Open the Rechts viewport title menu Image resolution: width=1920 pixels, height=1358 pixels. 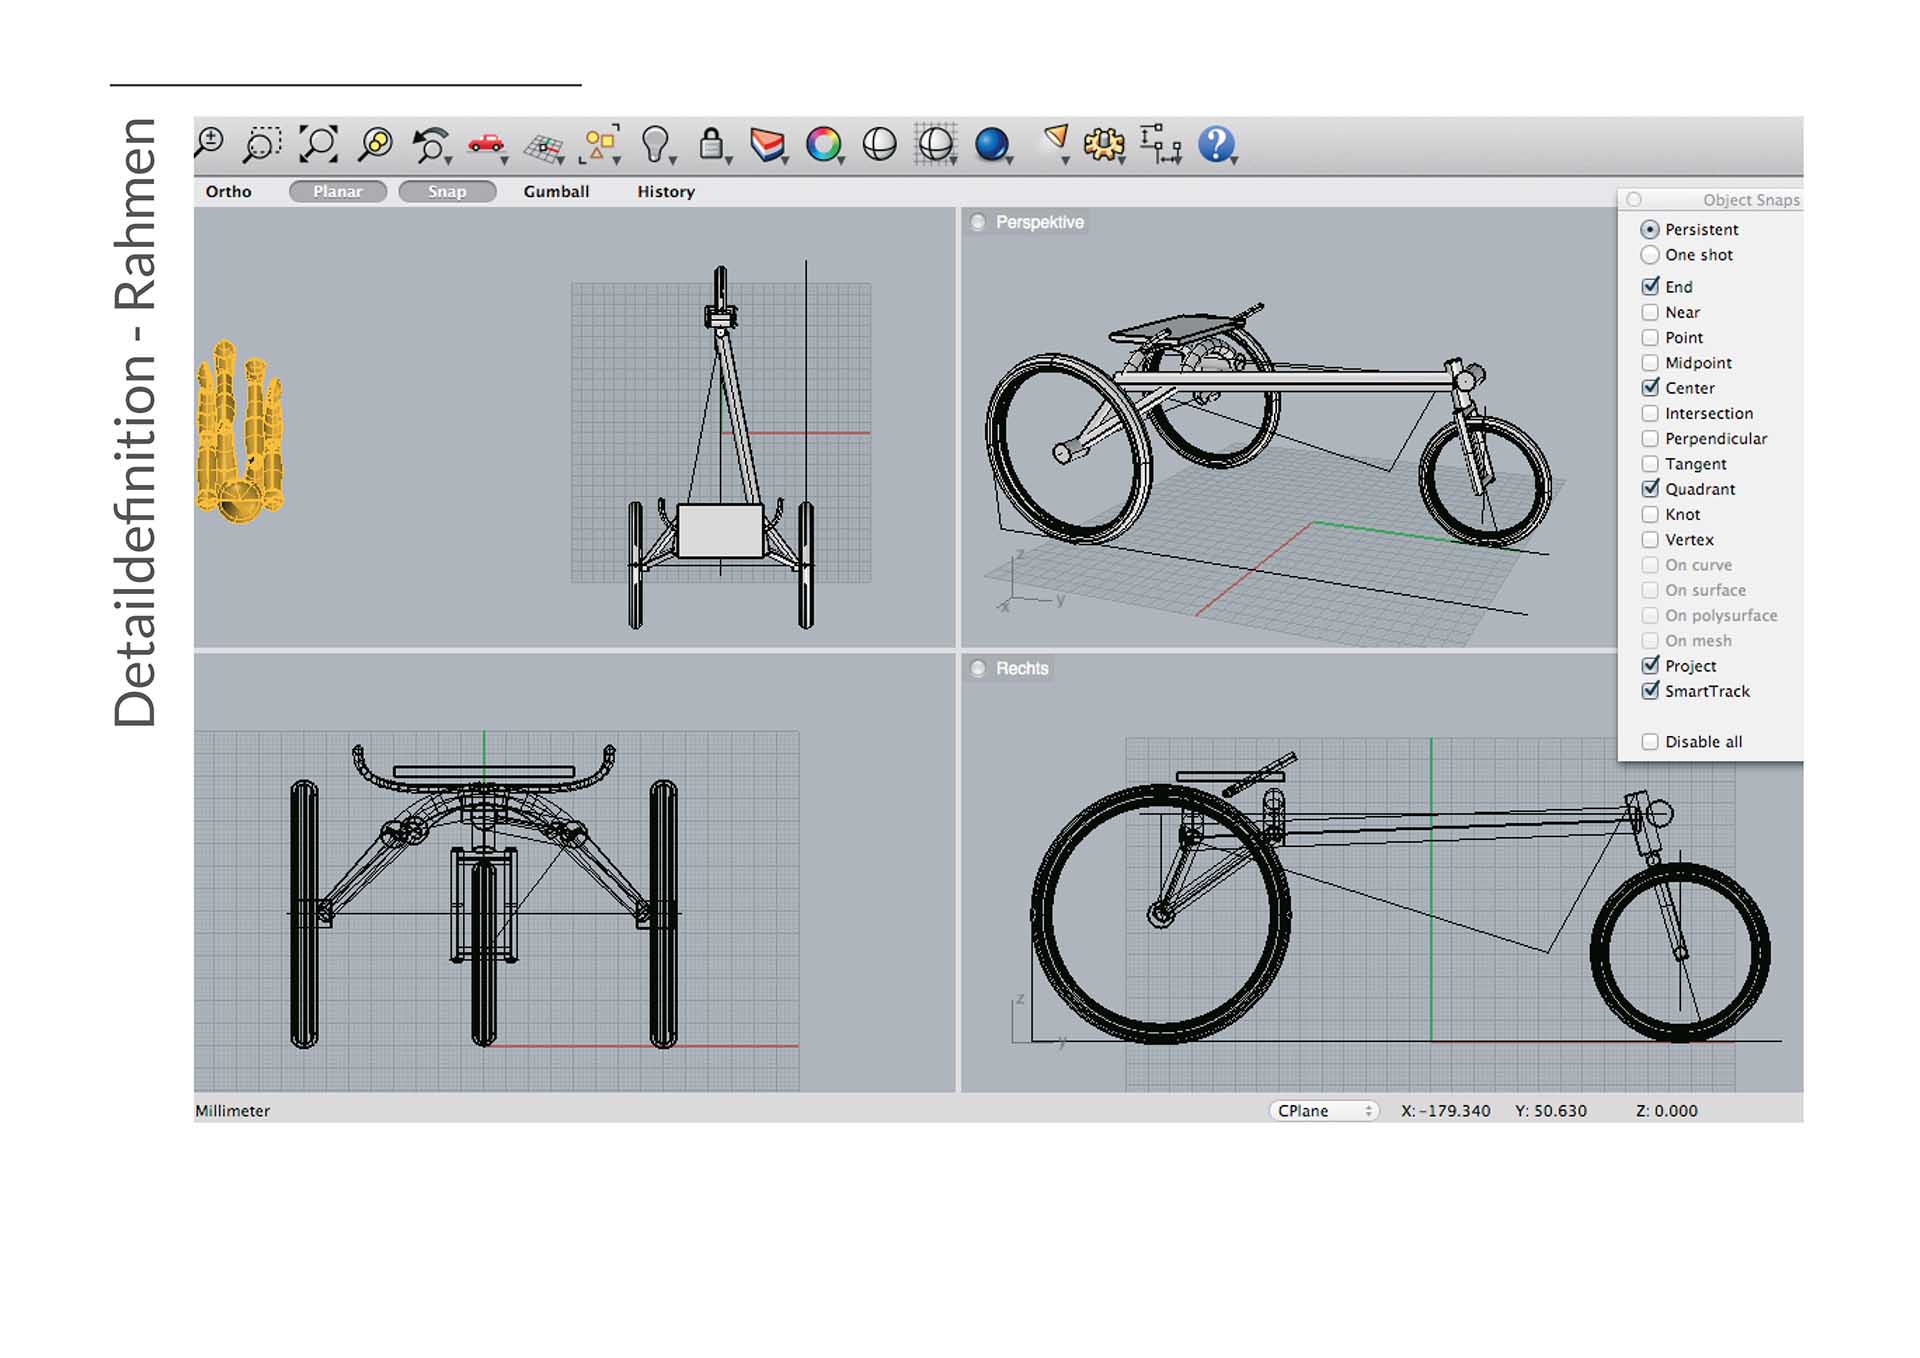pyautogui.click(x=1021, y=668)
